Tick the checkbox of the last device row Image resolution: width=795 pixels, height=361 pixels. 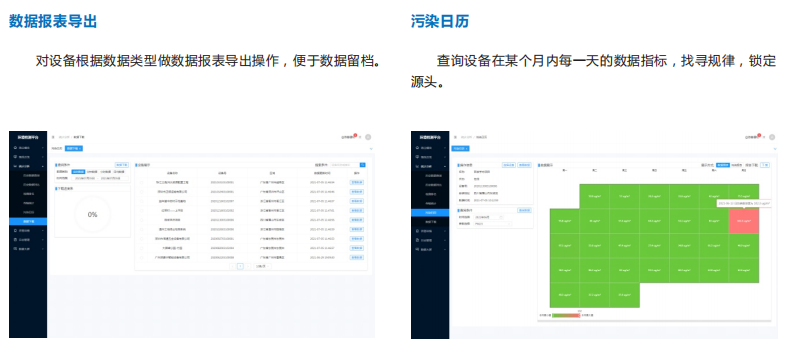[x=141, y=257]
